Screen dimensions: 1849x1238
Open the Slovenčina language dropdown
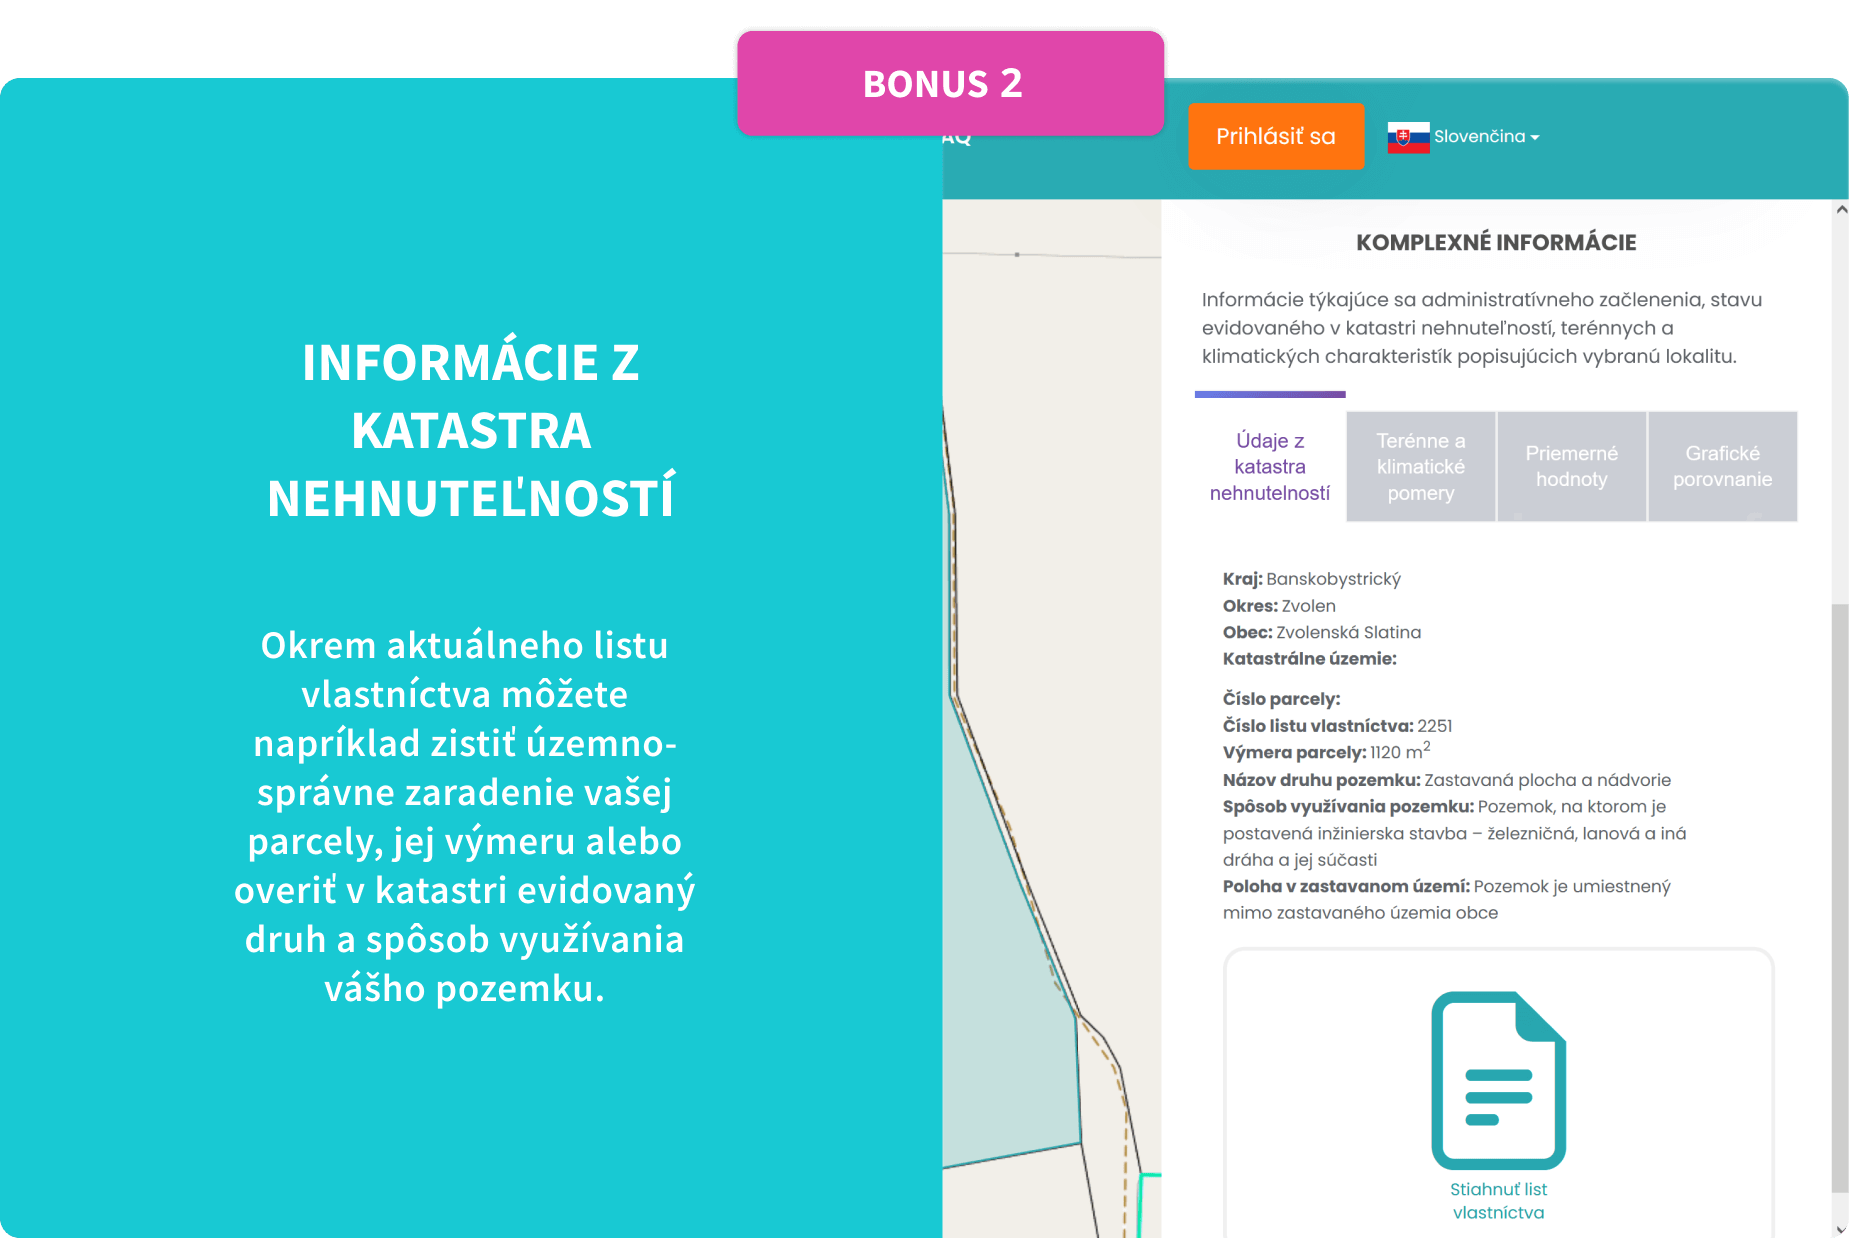coord(1479,137)
